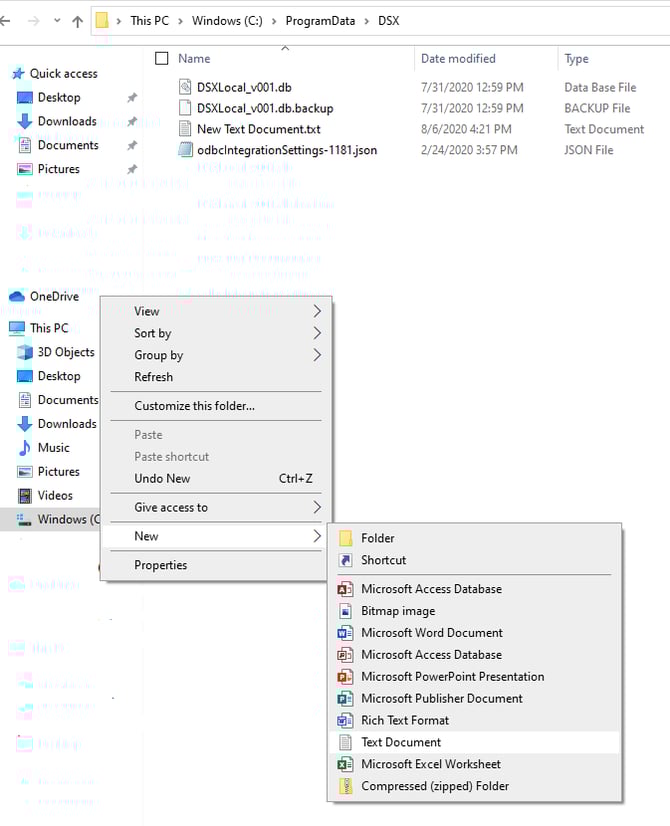Open 3D Objects under This PC
This screenshot has height=826, width=670.
(x=66, y=352)
